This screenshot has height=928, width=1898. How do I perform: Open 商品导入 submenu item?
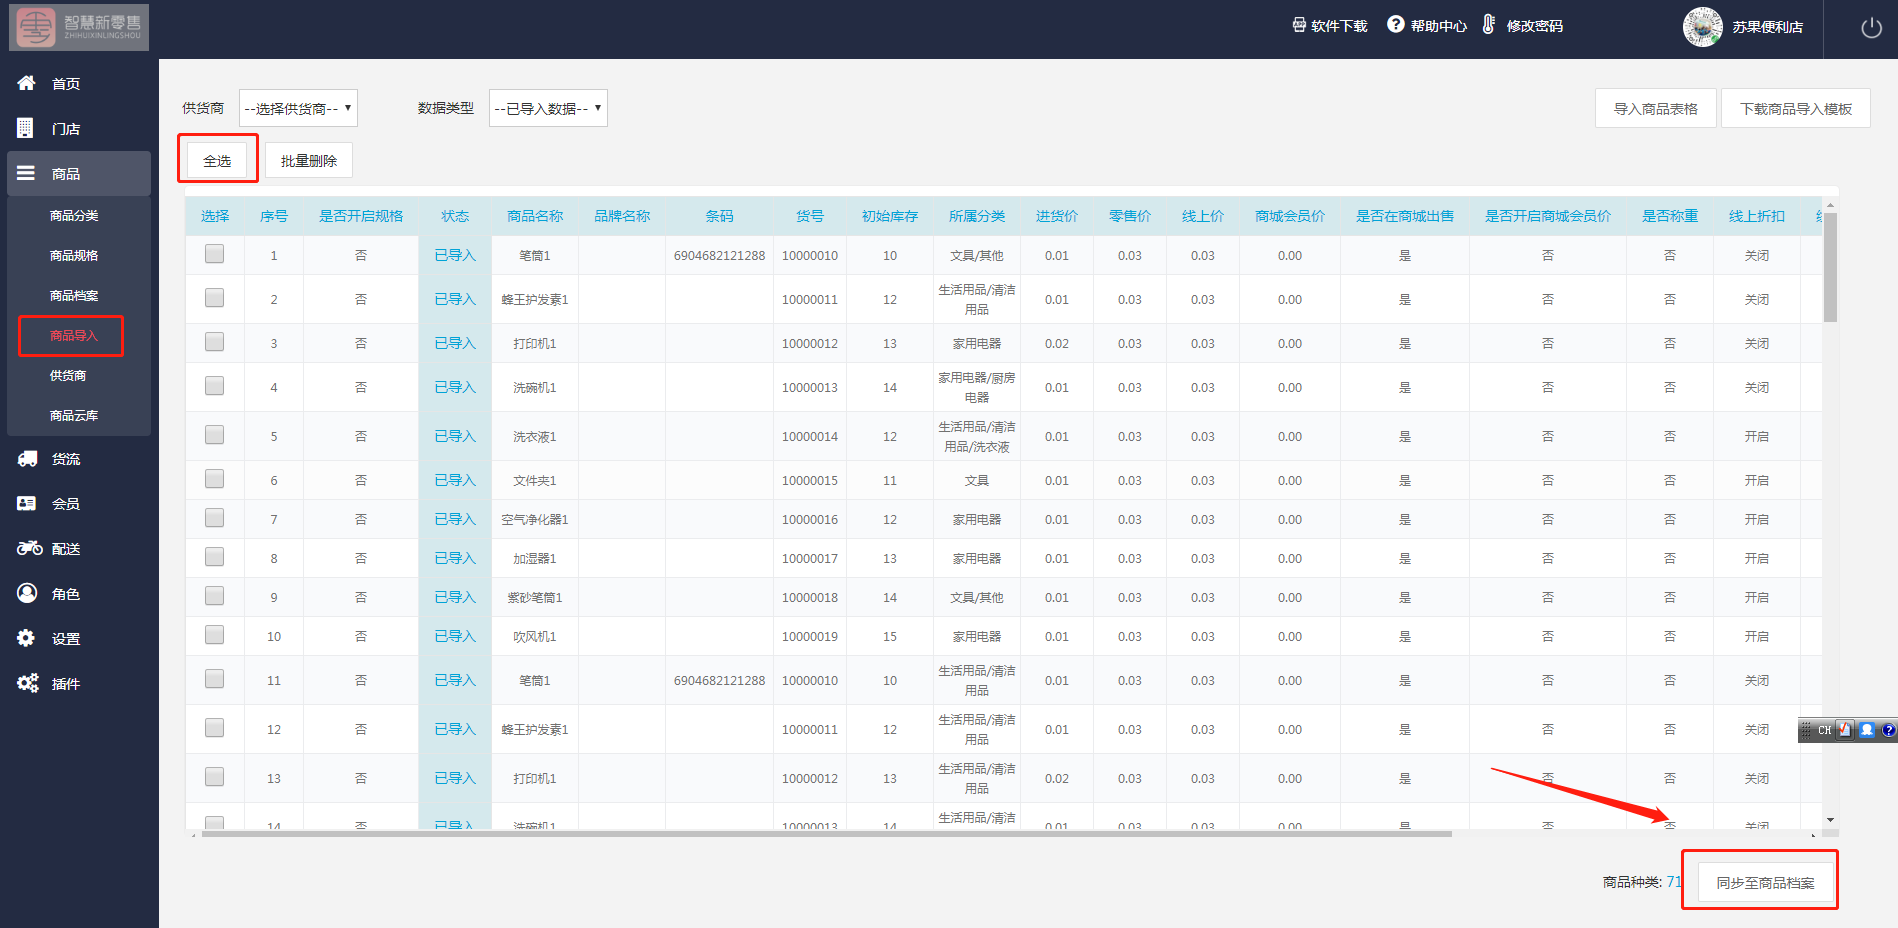(x=74, y=335)
